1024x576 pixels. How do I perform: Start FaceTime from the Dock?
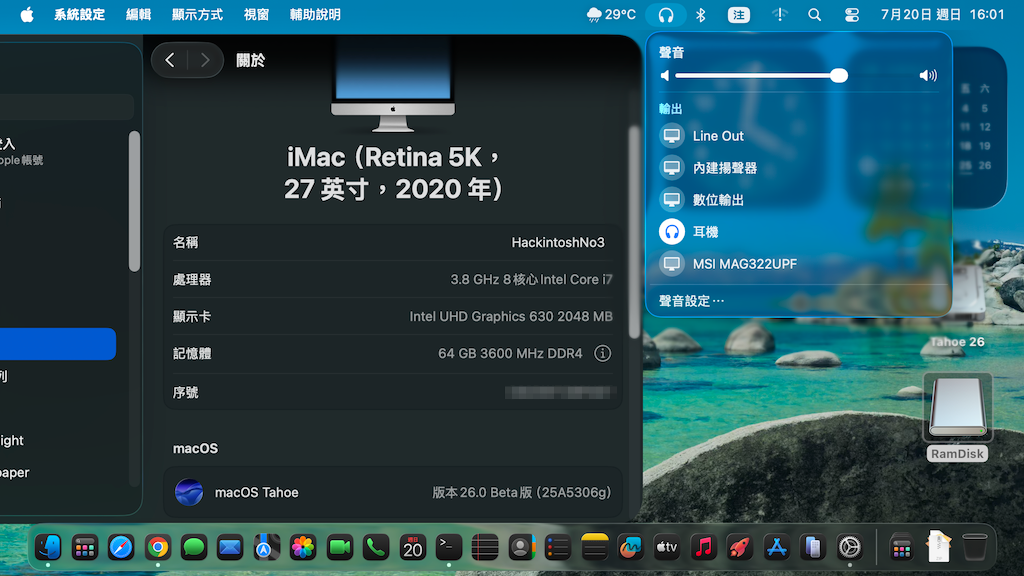coord(340,547)
